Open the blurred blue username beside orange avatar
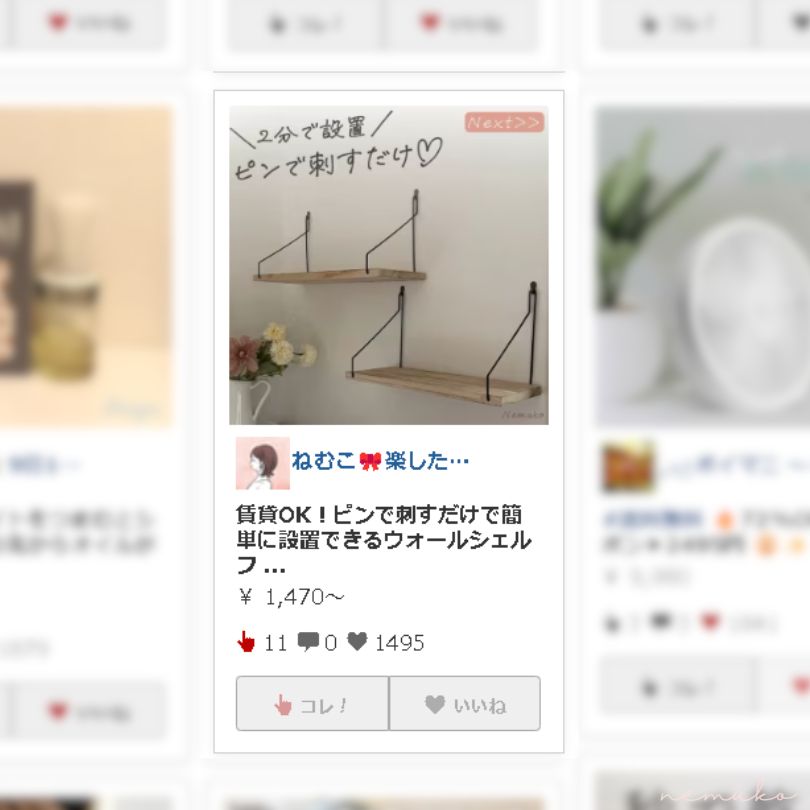Screen dimensions: 810x810 pos(734,466)
